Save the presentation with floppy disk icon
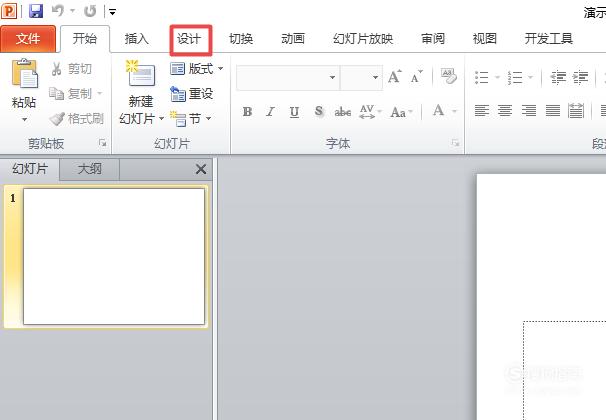606x420 pixels. click(36, 11)
